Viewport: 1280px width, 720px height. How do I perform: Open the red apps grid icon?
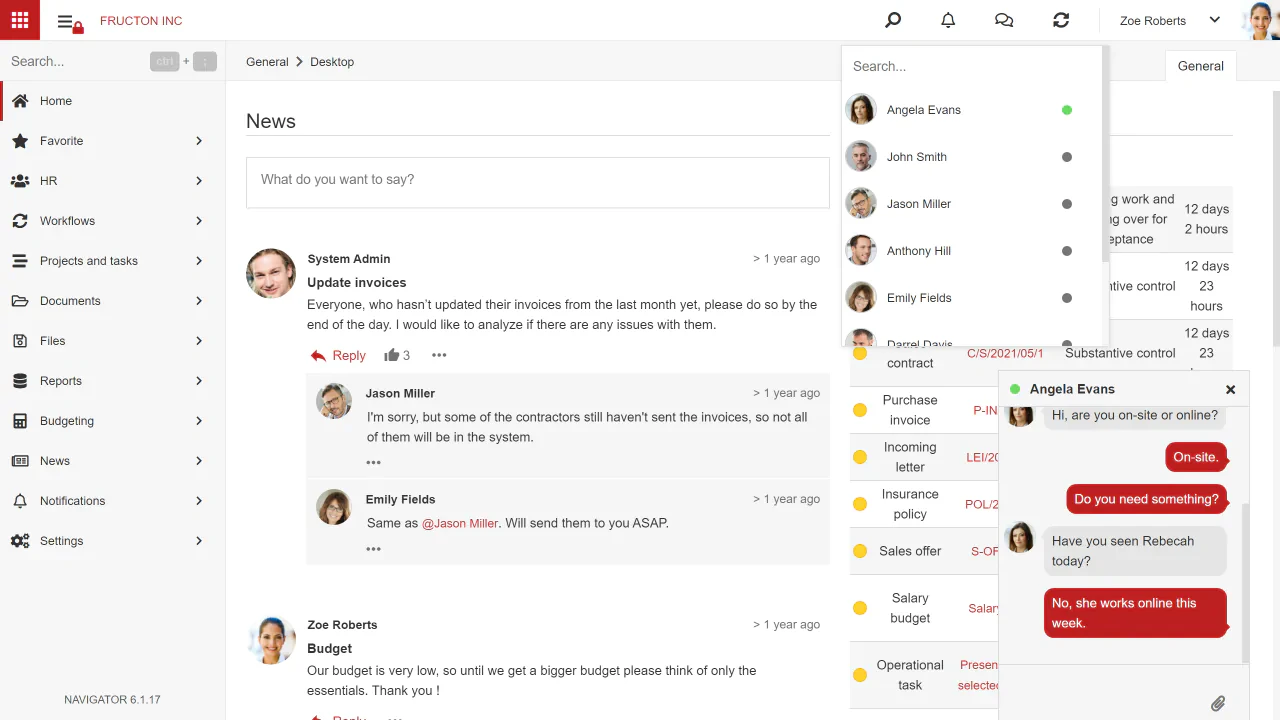(19, 20)
